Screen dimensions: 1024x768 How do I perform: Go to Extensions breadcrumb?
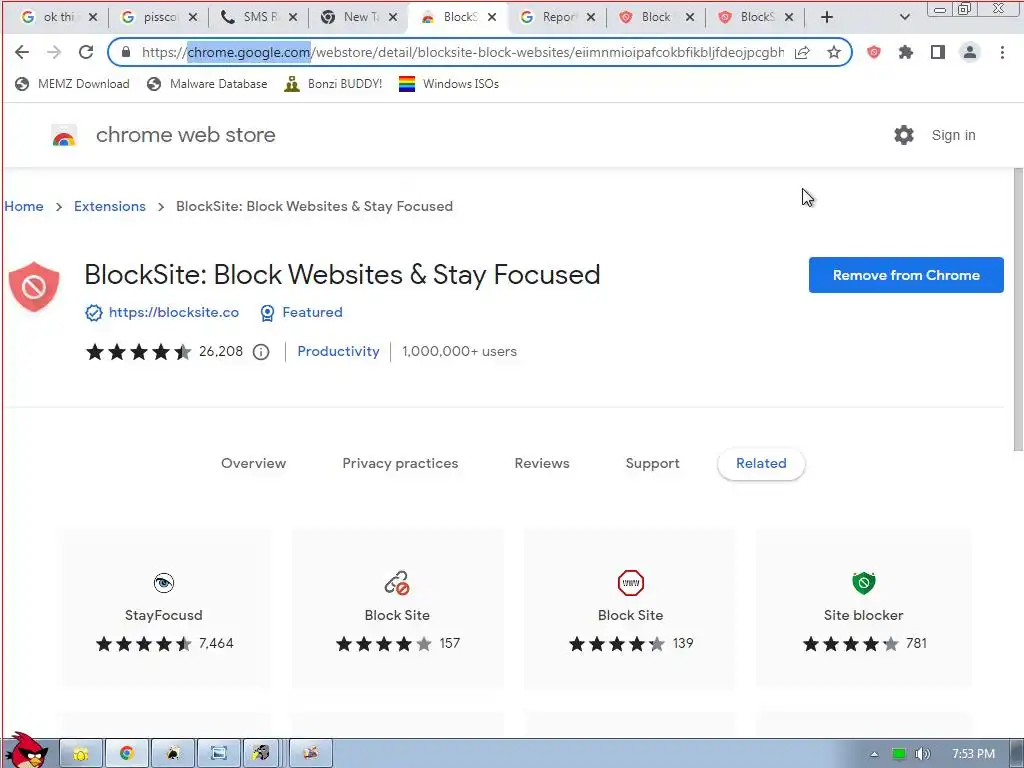pyautogui.click(x=110, y=206)
